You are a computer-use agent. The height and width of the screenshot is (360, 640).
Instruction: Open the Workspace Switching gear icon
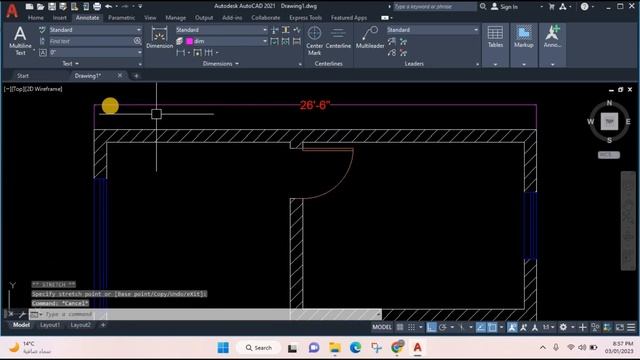coord(563,327)
